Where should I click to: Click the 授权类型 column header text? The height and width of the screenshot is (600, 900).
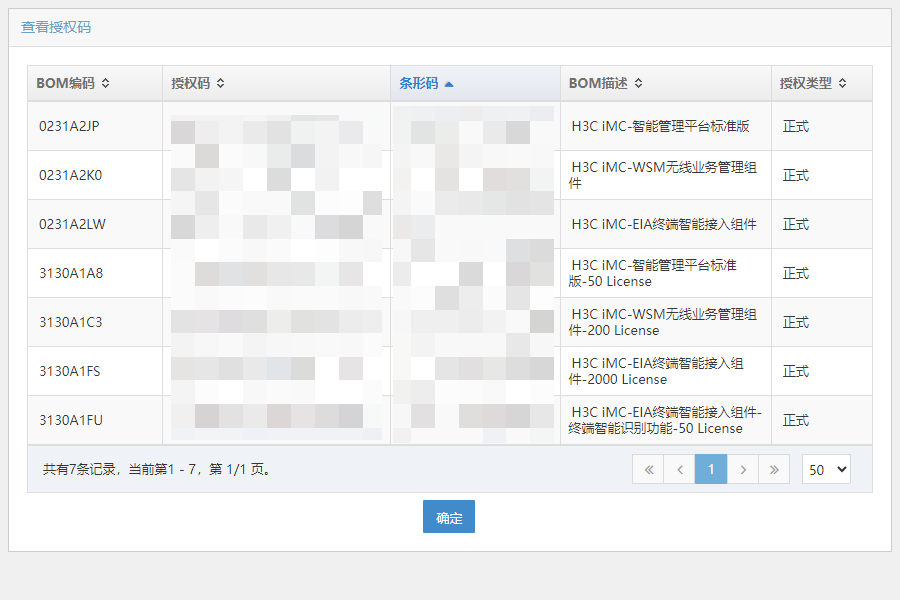[x=805, y=83]
